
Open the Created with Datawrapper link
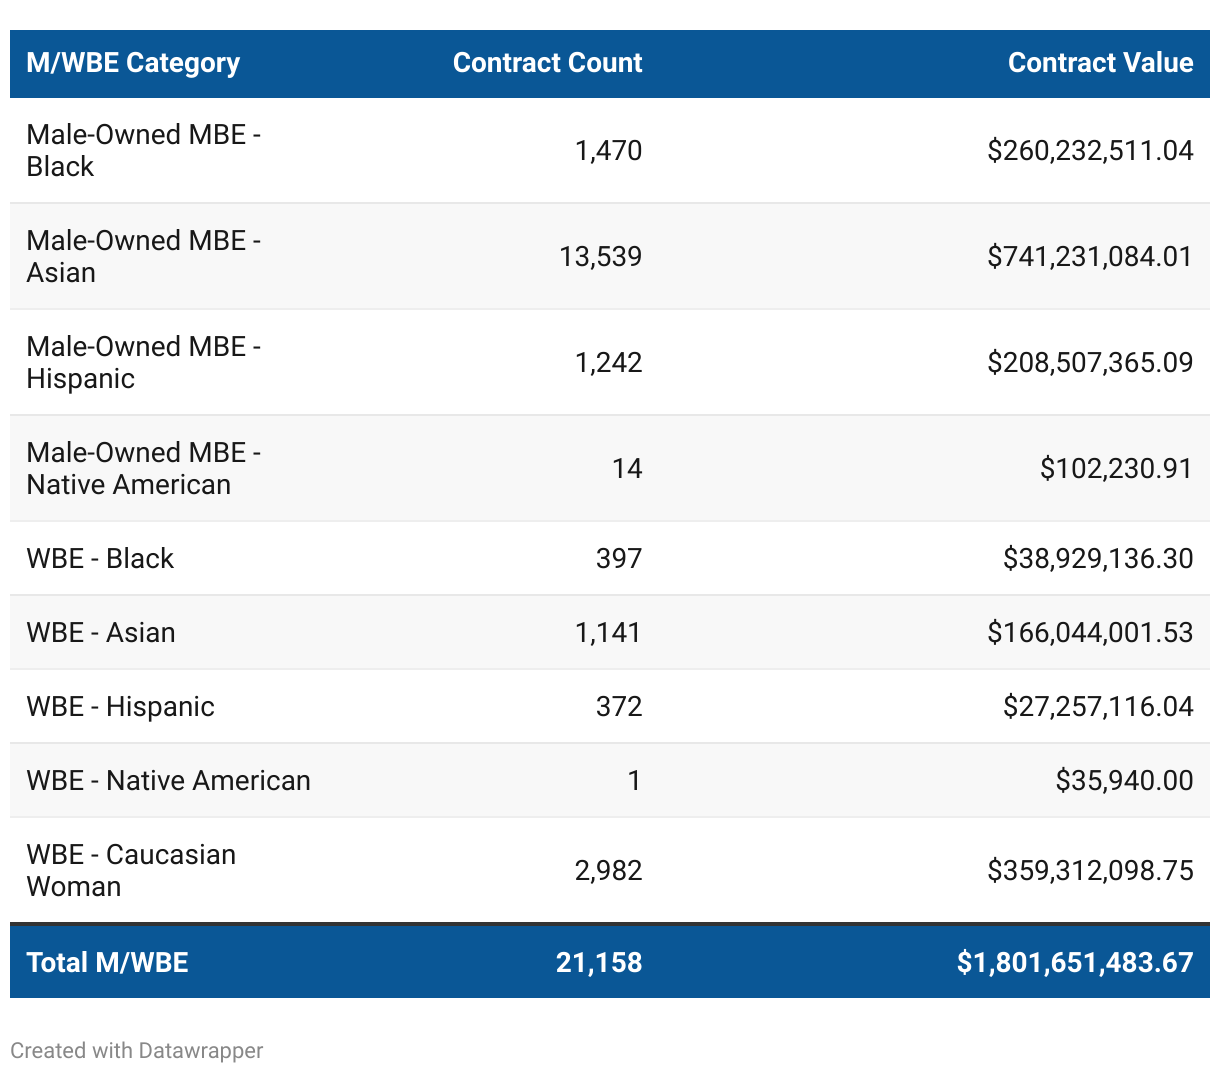(x=137, y=1051)
